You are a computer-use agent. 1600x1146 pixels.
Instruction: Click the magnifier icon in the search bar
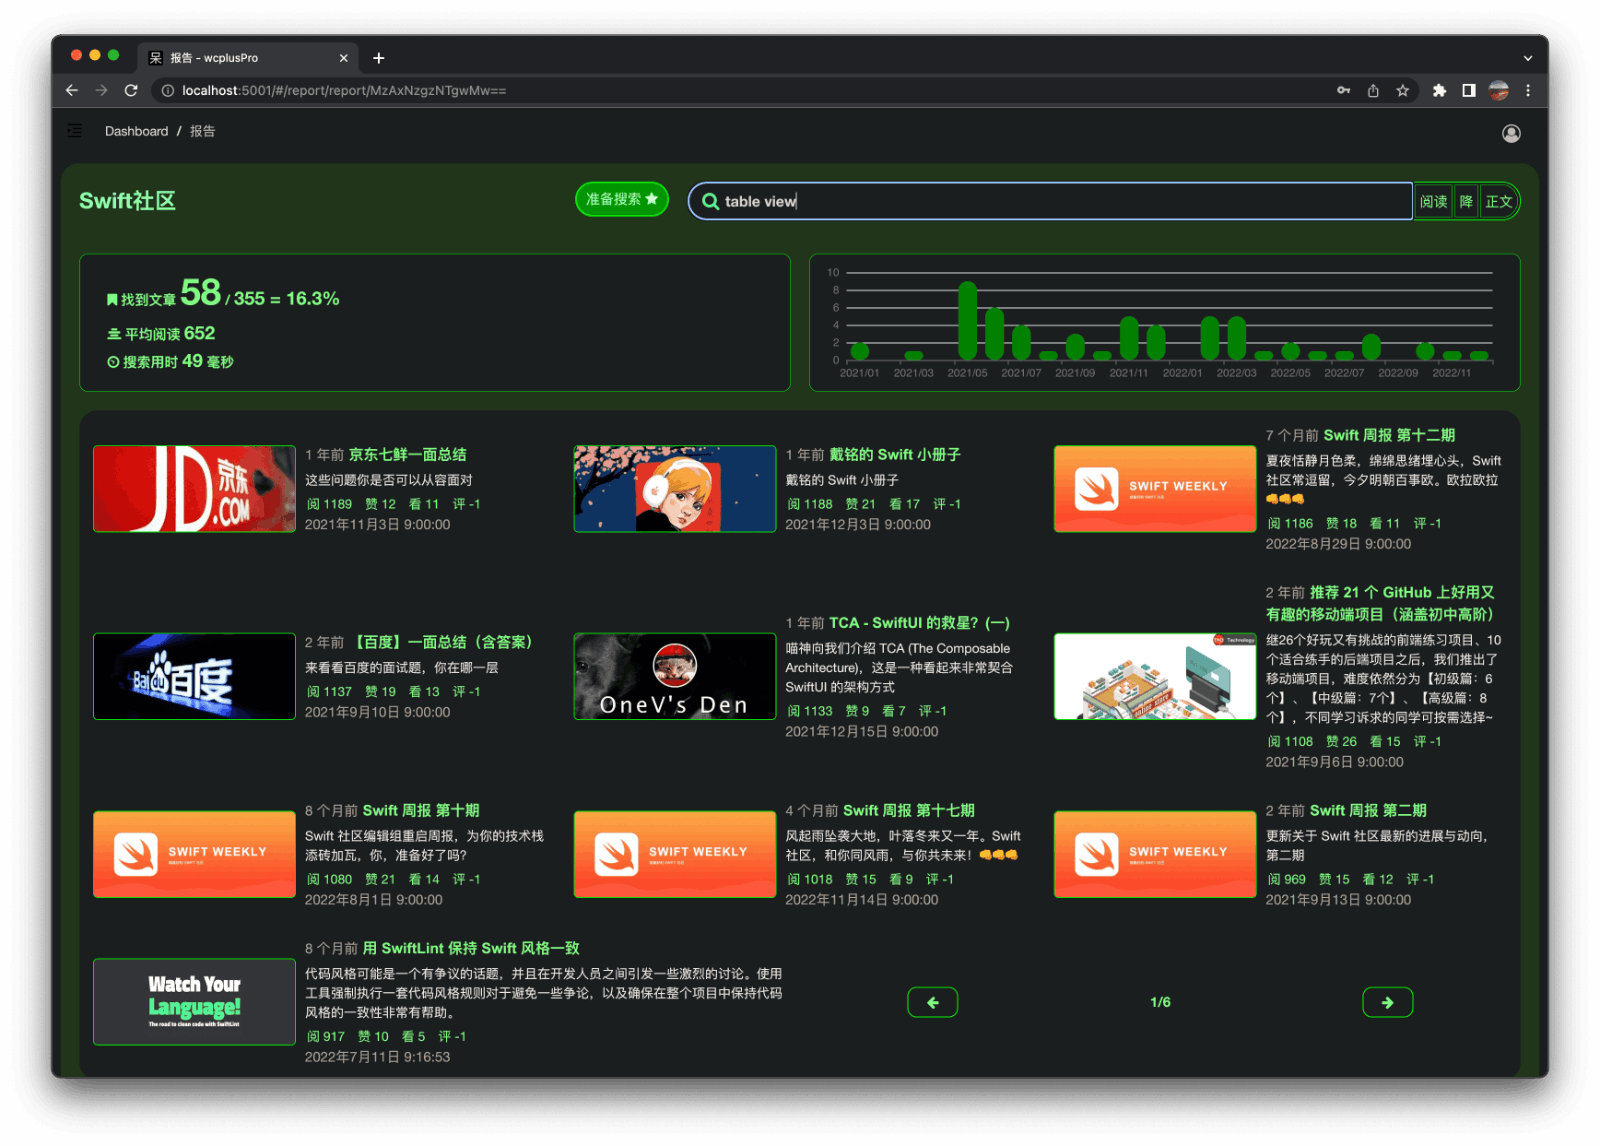[710, 201]
